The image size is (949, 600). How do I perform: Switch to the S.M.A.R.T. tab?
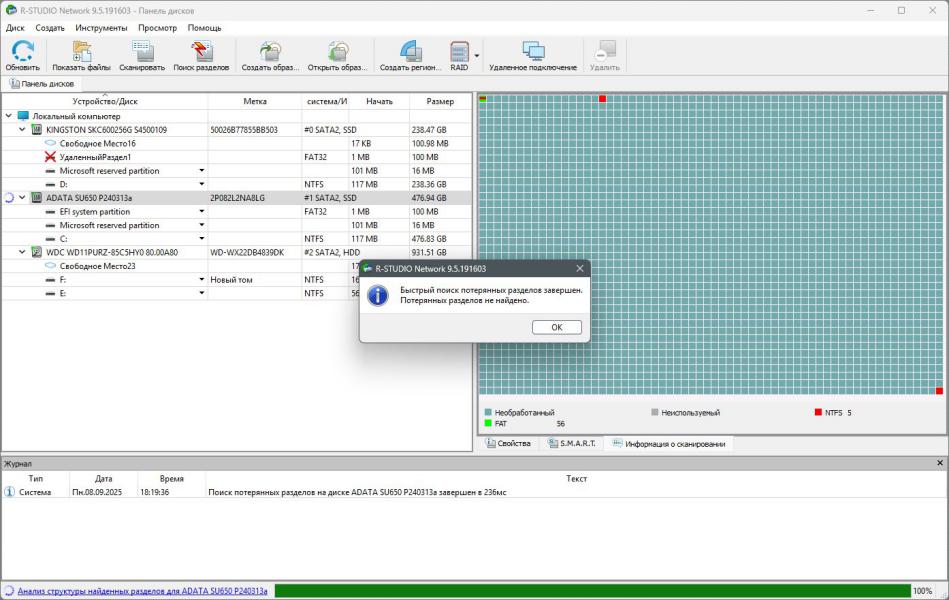point(571,443)
